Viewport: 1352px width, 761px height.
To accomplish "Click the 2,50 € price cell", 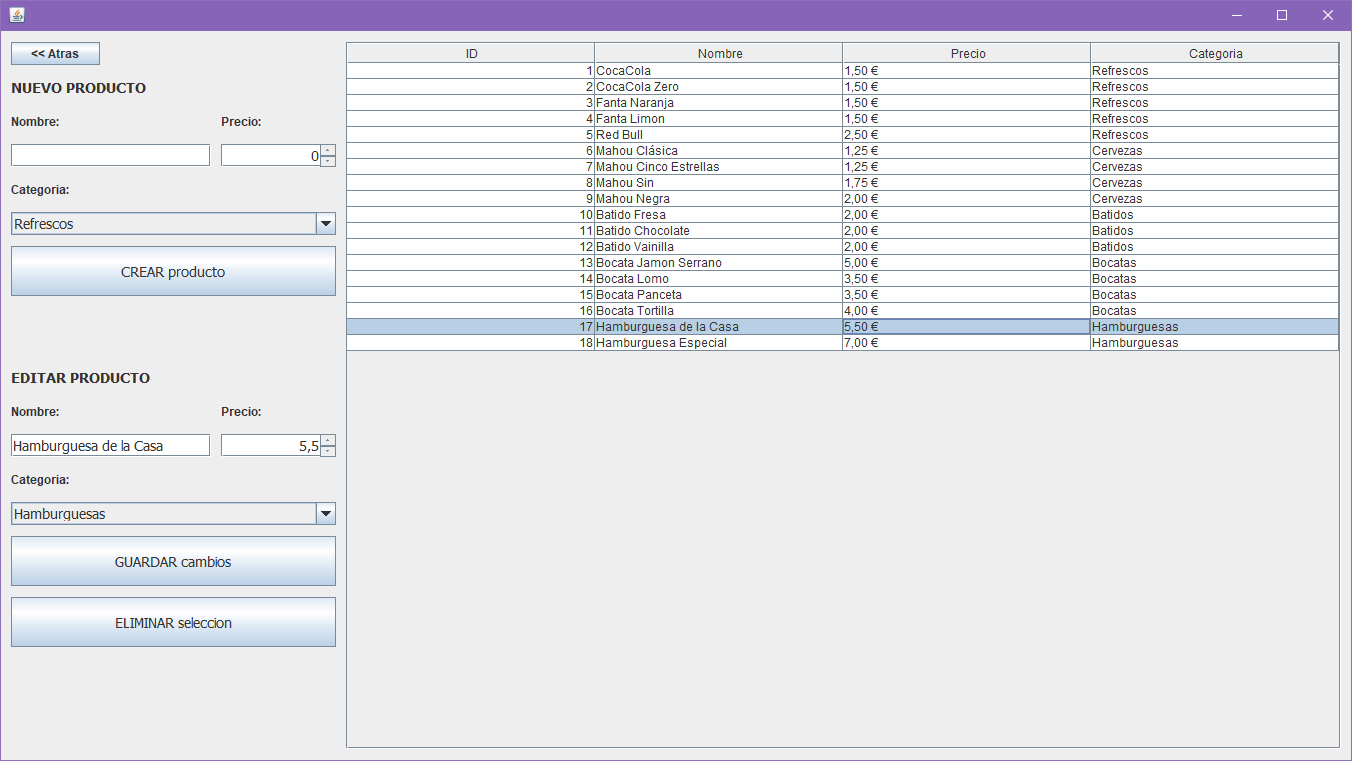I will tap(967, 135).
